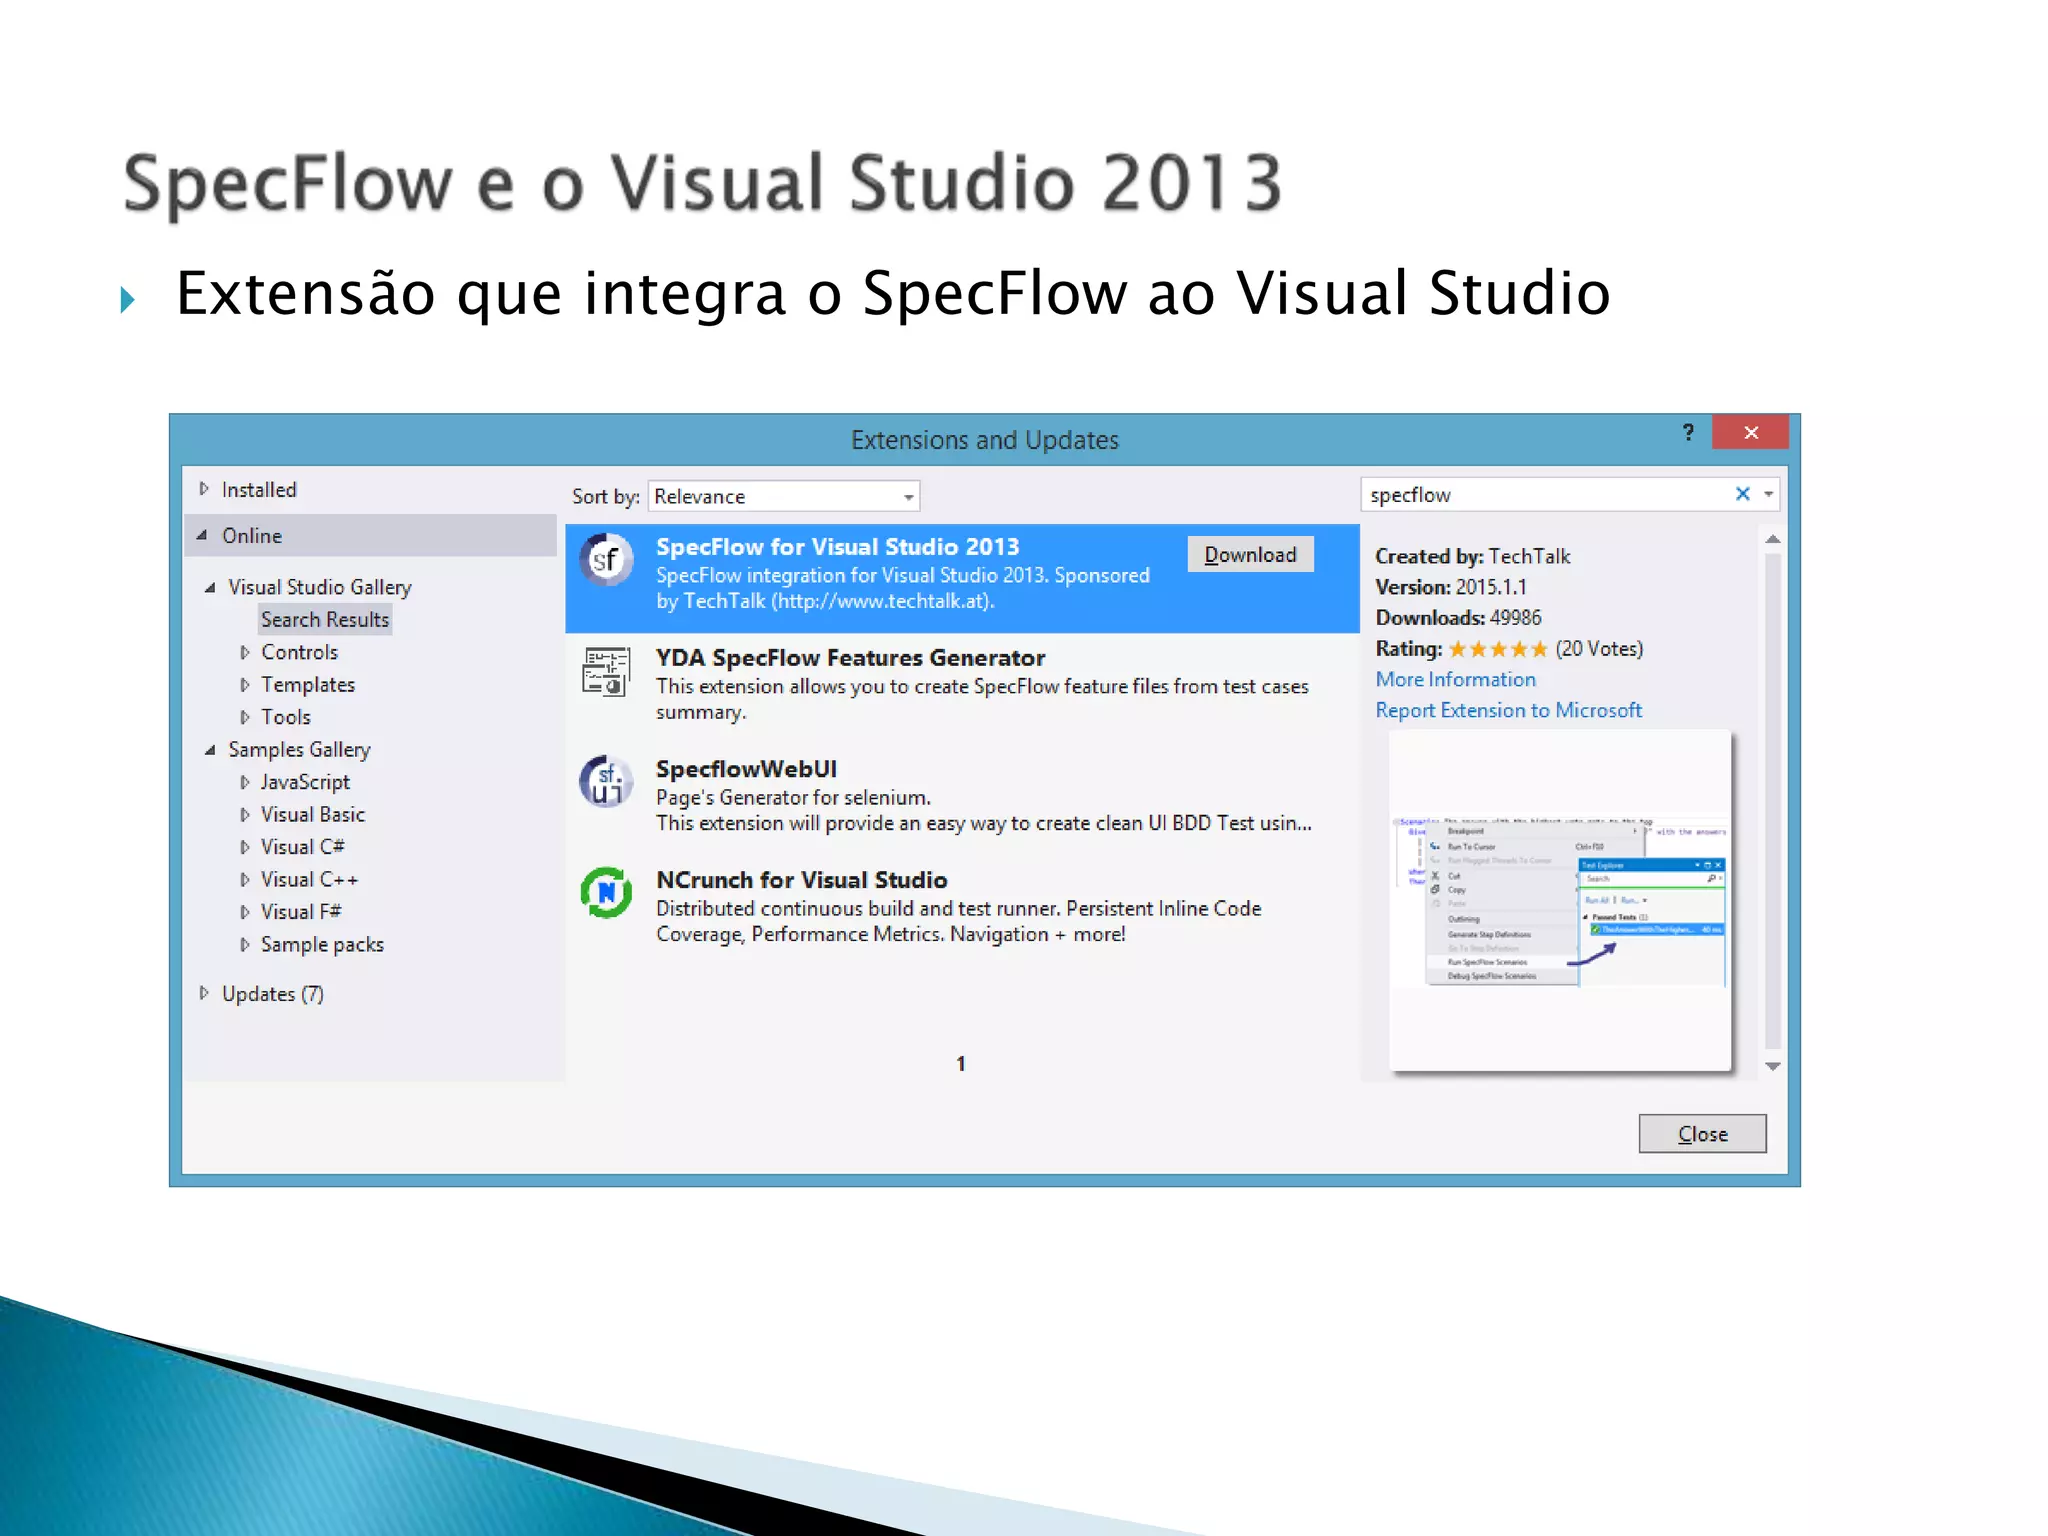Click page number 1 in results

click(961, 1064)
